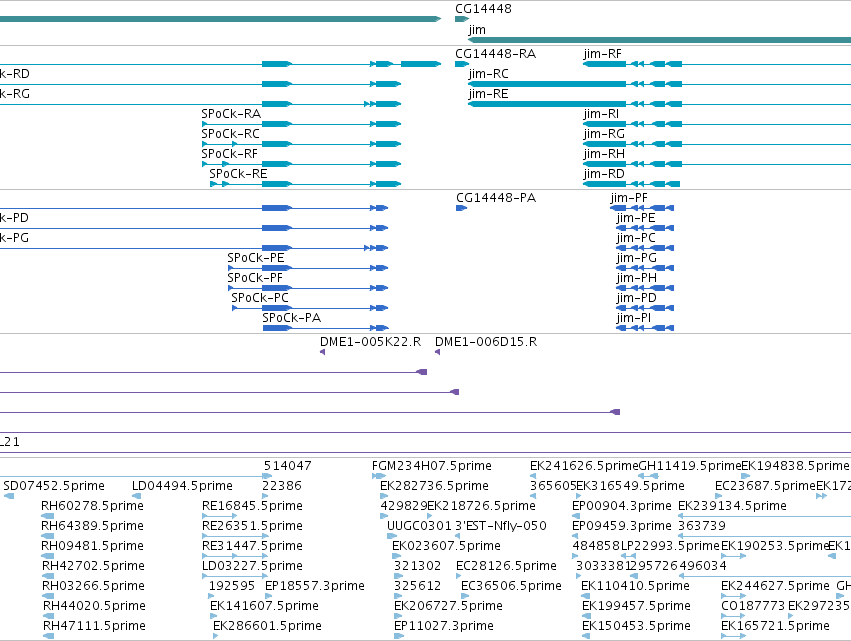Select the LD04494.5prime EST label
Screen dimensions: 851x641
(x=182, y=486)
